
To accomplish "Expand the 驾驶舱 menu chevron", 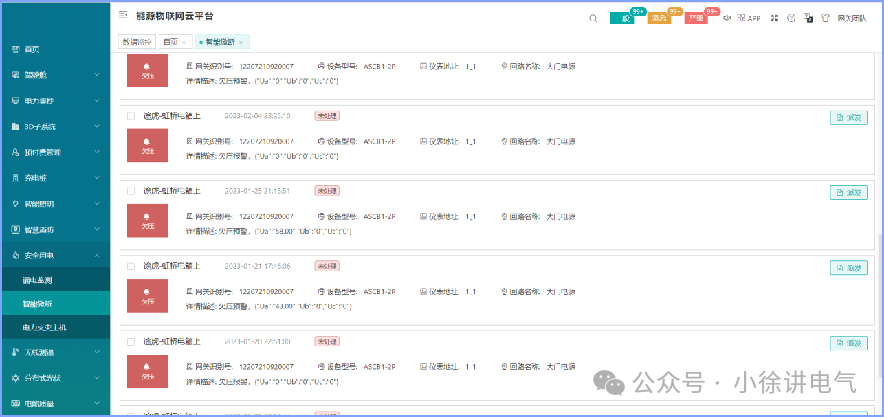I will [97, 75].
